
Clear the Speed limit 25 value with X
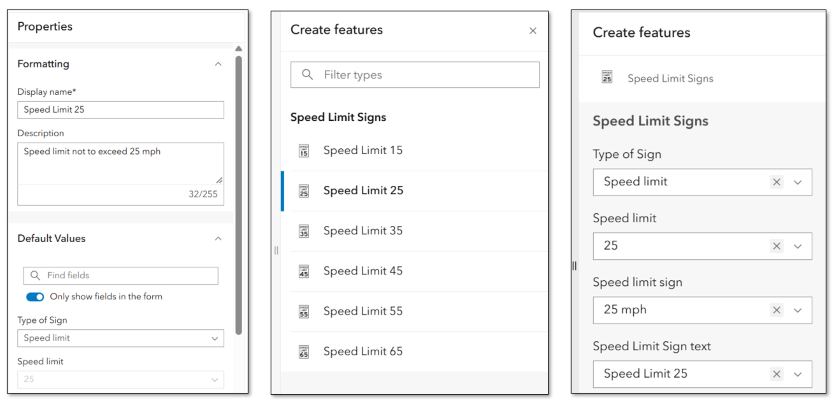coord(777,246)
